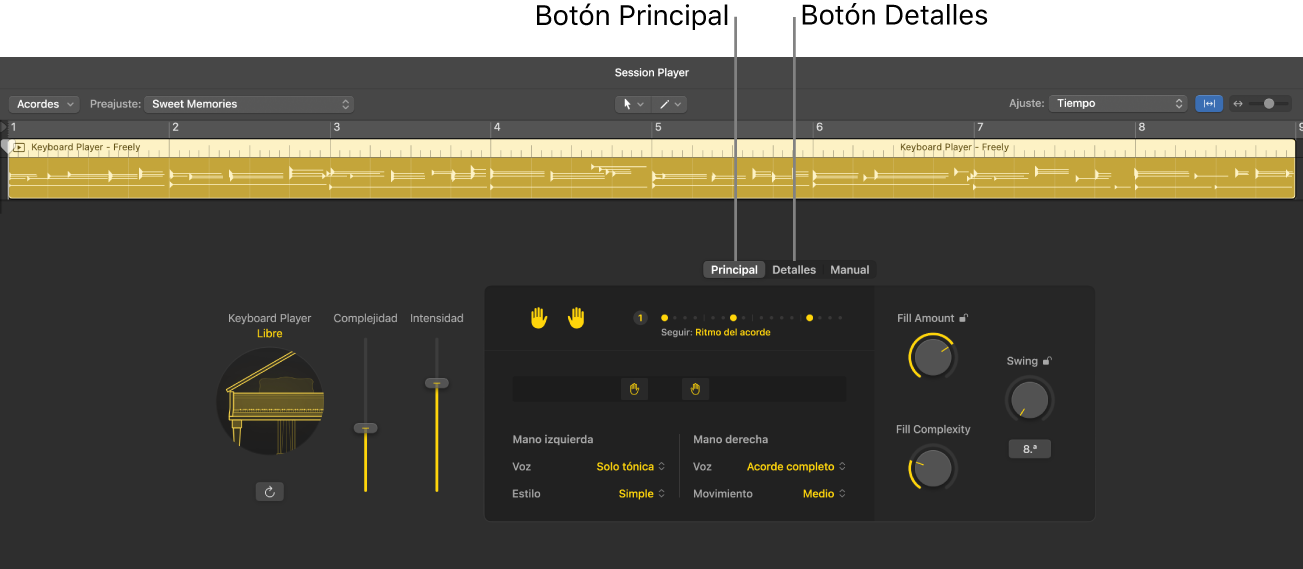Click bar 6 on the ruler

click(x=819, y=128)
